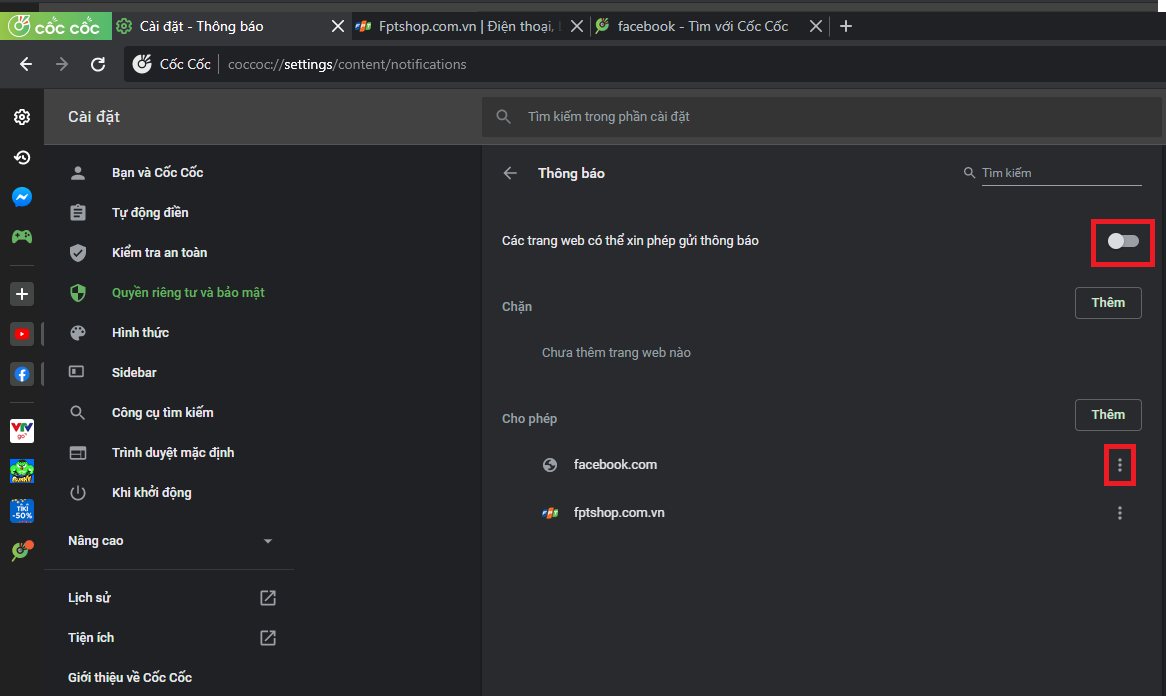This screenshot has height=696, width=1166.
Task: Open Tiện ích link
Action: 91,638
